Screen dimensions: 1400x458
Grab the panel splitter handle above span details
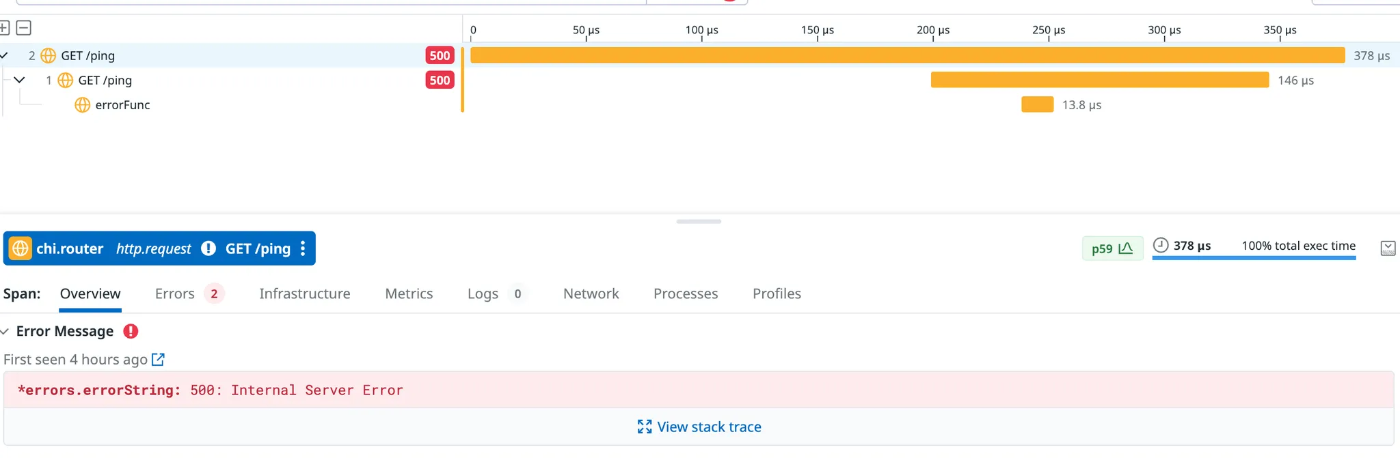(699, 221)
